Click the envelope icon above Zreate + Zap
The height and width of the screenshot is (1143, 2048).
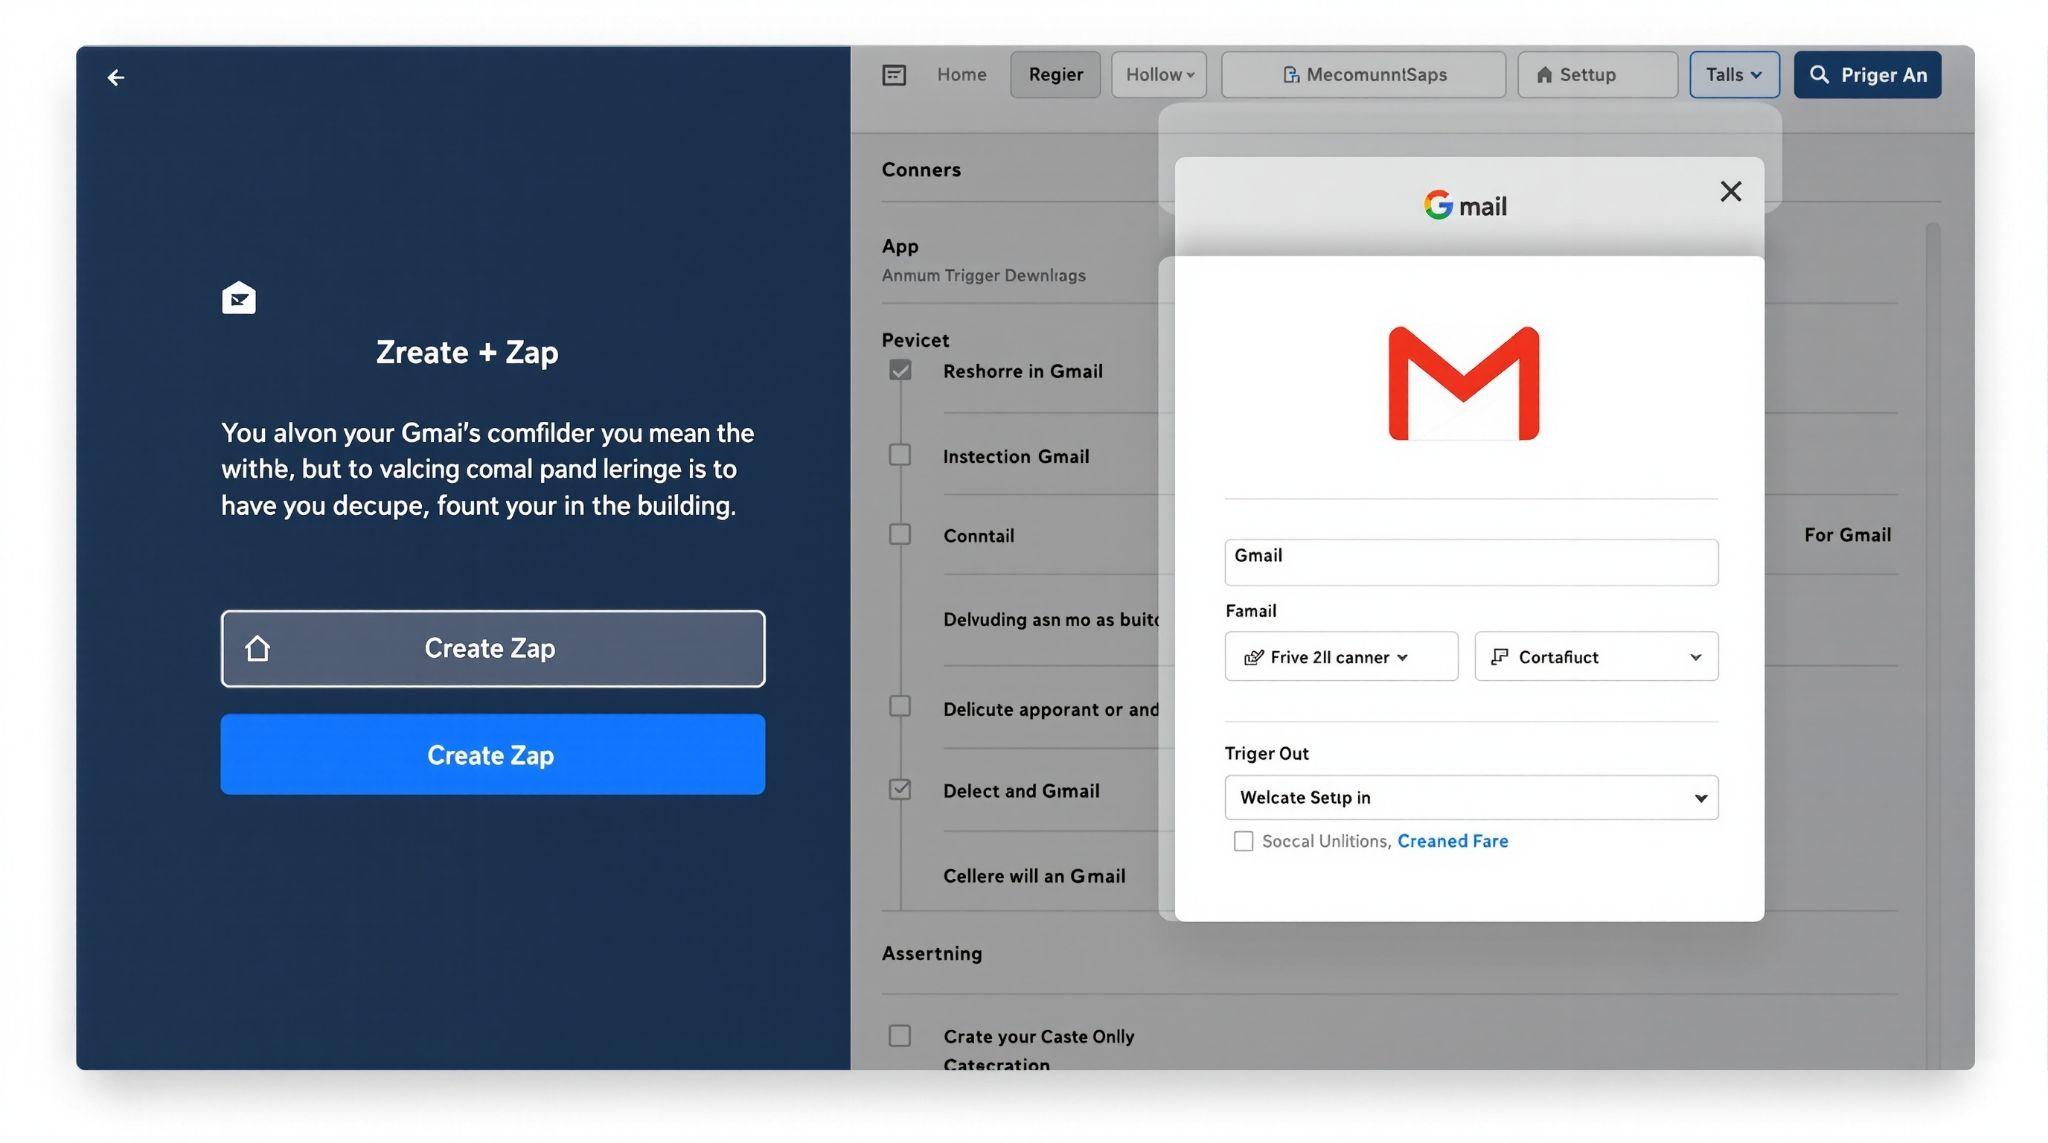(238, 298)
